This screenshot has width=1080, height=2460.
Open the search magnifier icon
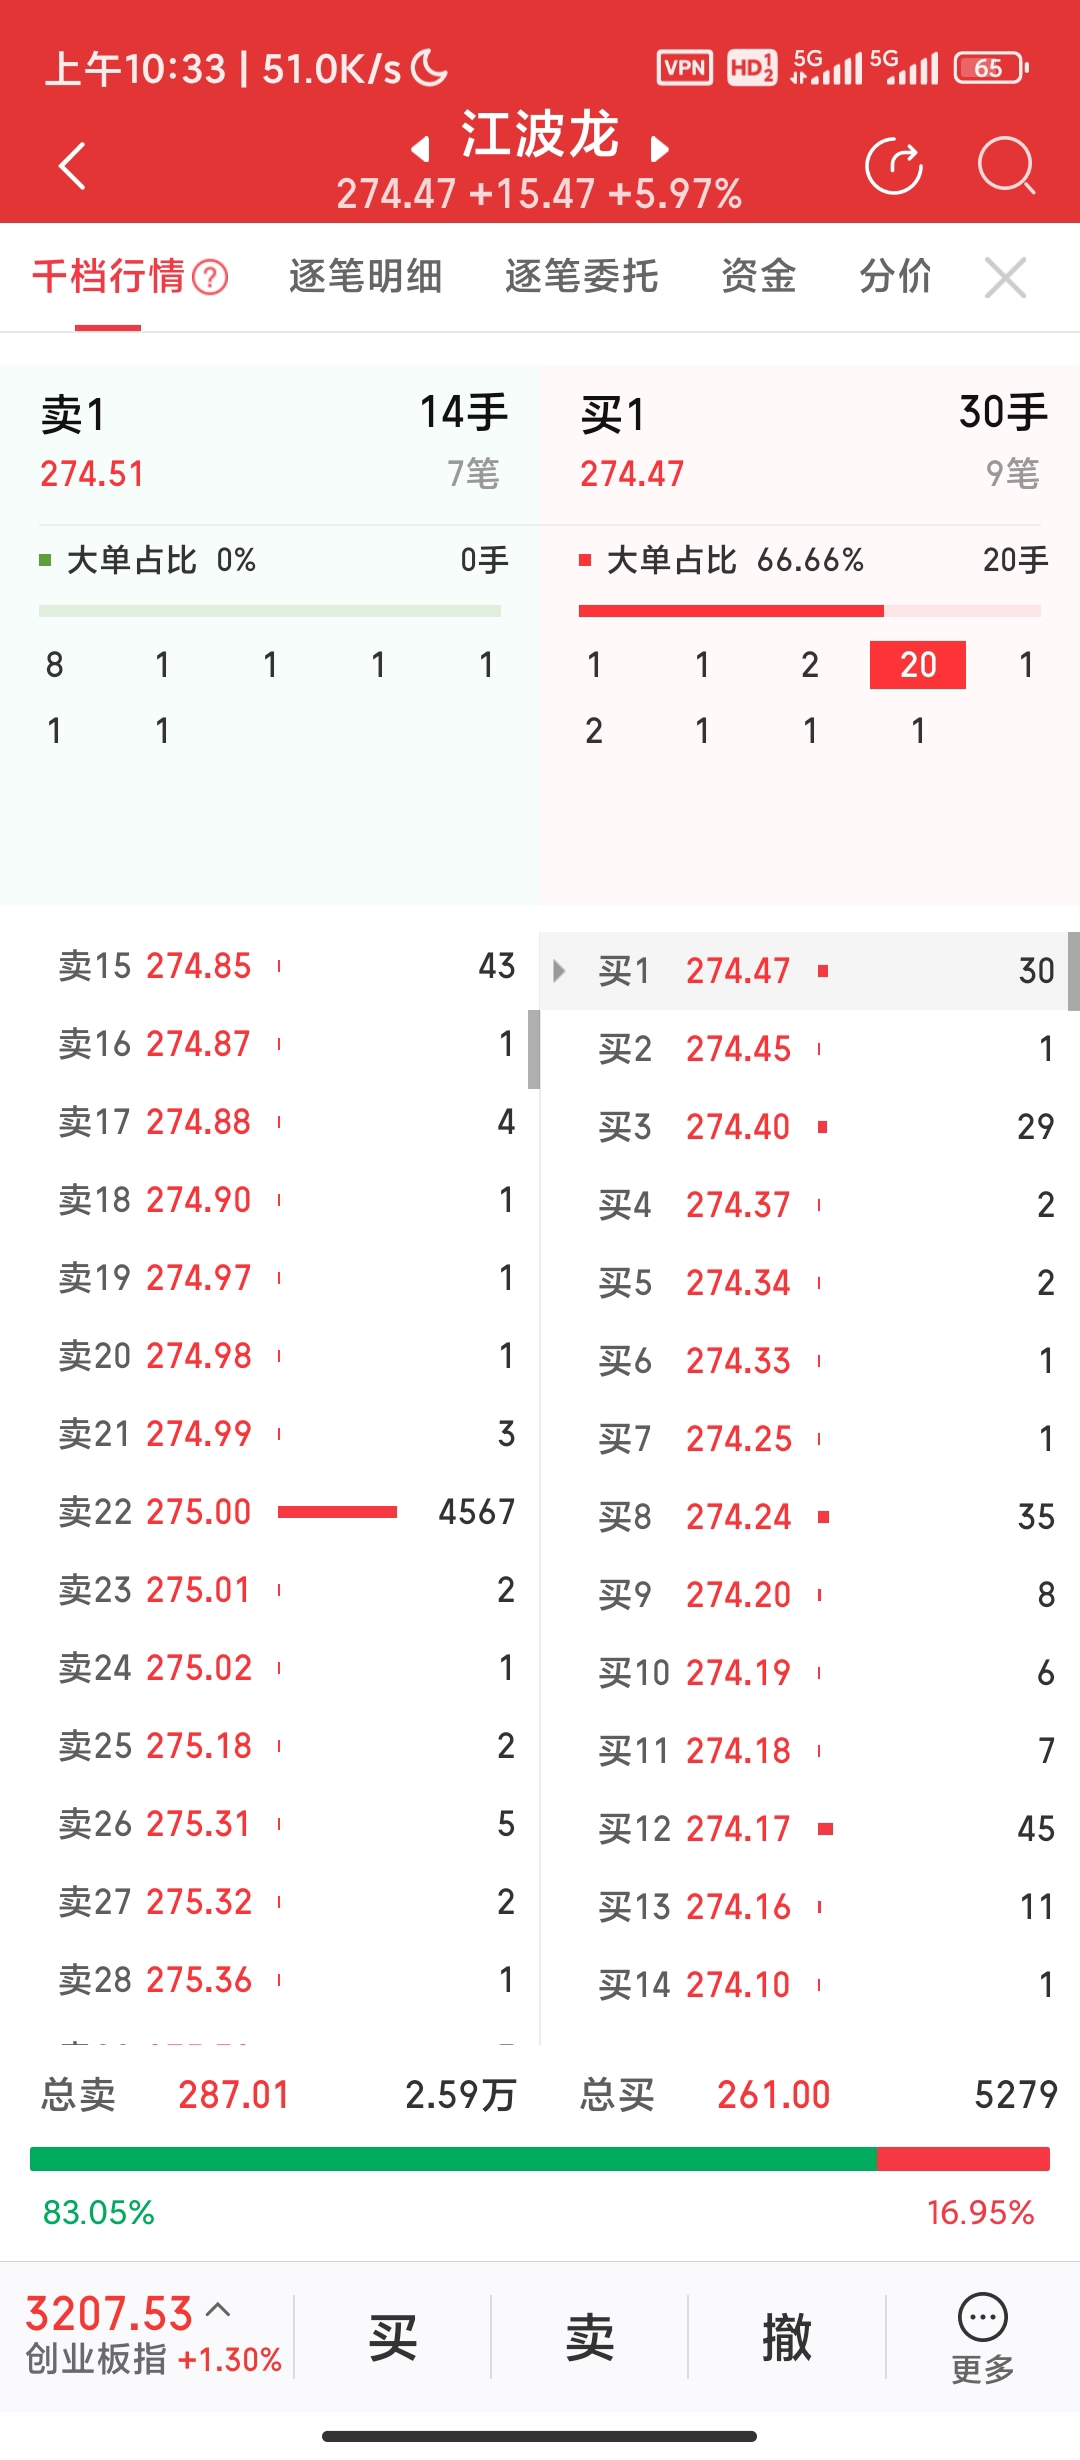pyautogui.click(x=1005, y=166)
